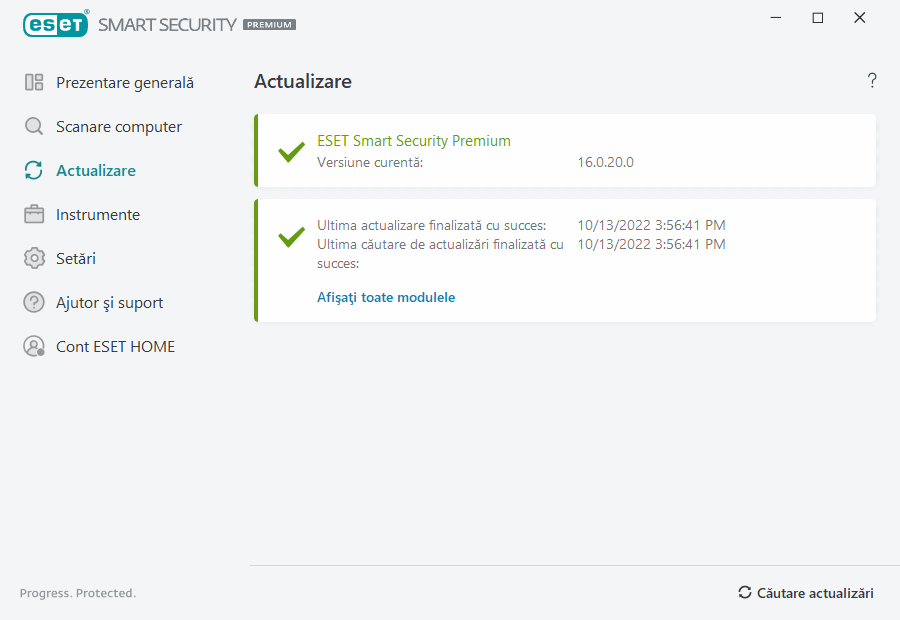Image resolution: width=900 pixels, height=620 pixels.
Task: Click the Scanare computer magnifier icon
Action: coord(34,127)
